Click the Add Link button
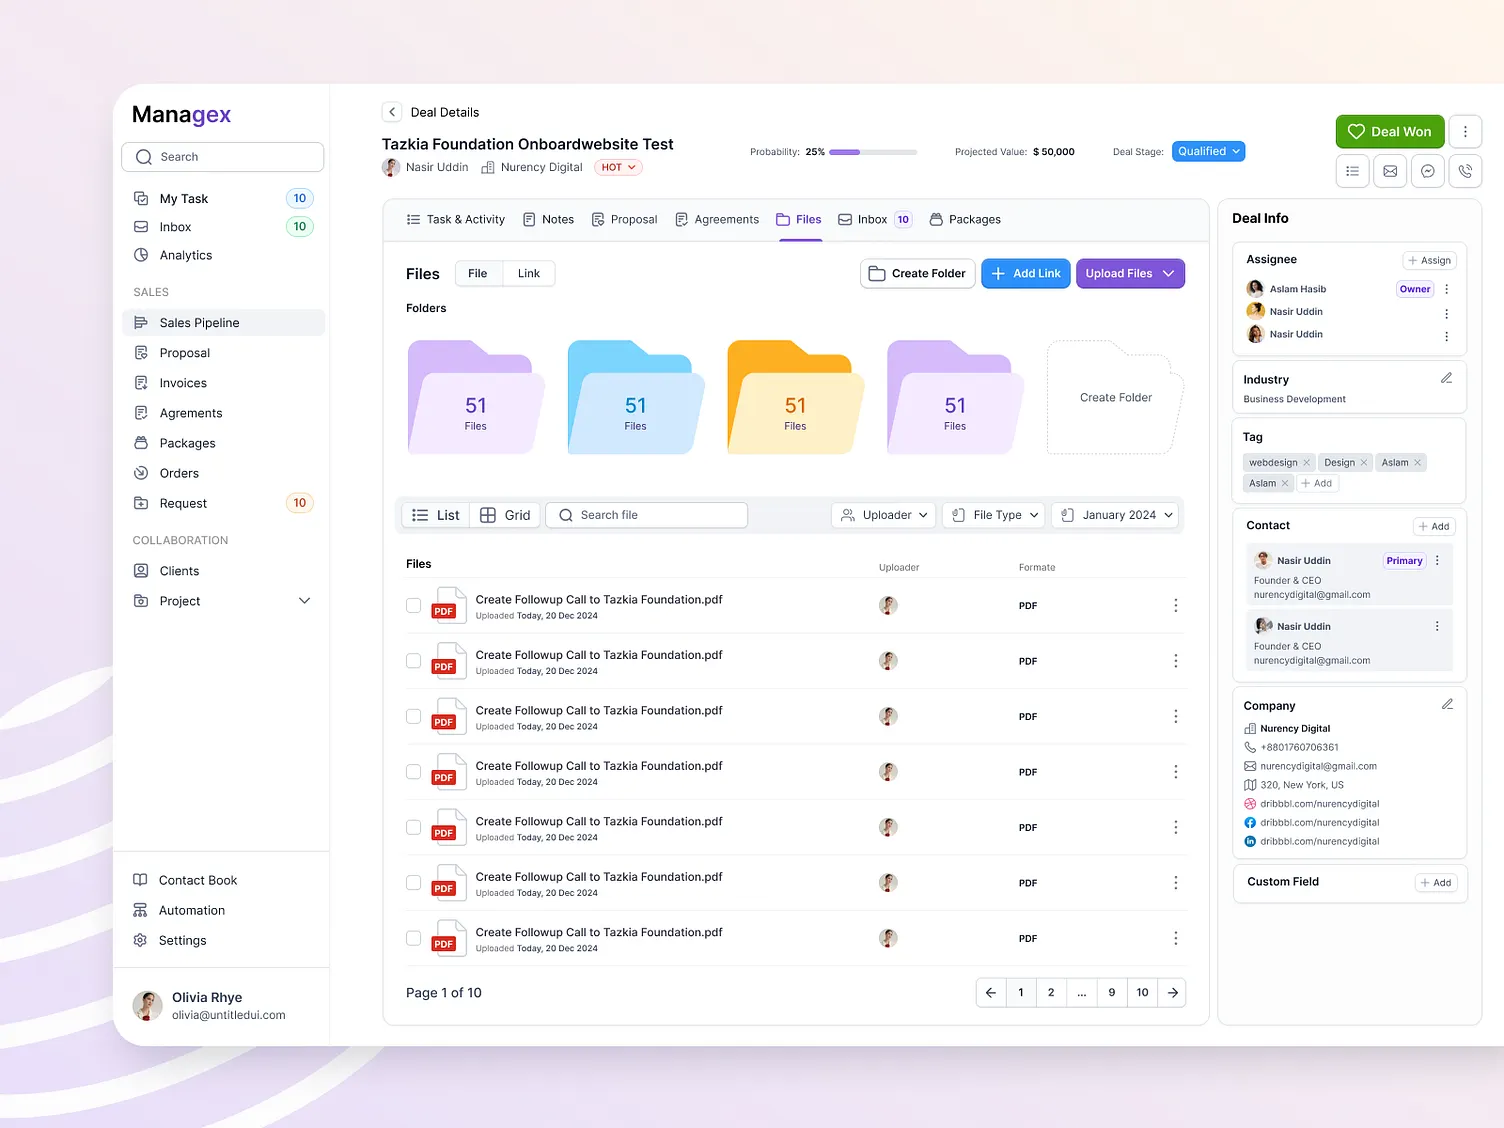This screenshot has height=1128, width=1504. tap(1026, 273)
